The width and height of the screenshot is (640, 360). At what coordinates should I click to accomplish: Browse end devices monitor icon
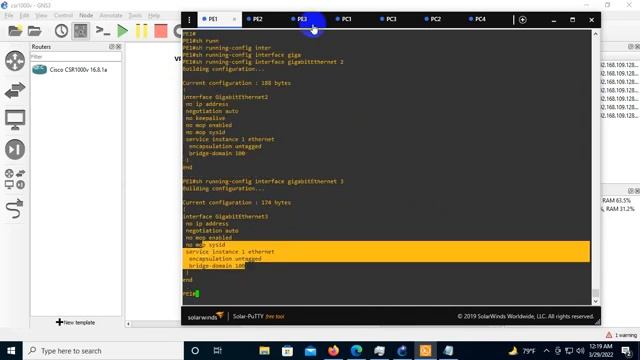tap(15, 120)
